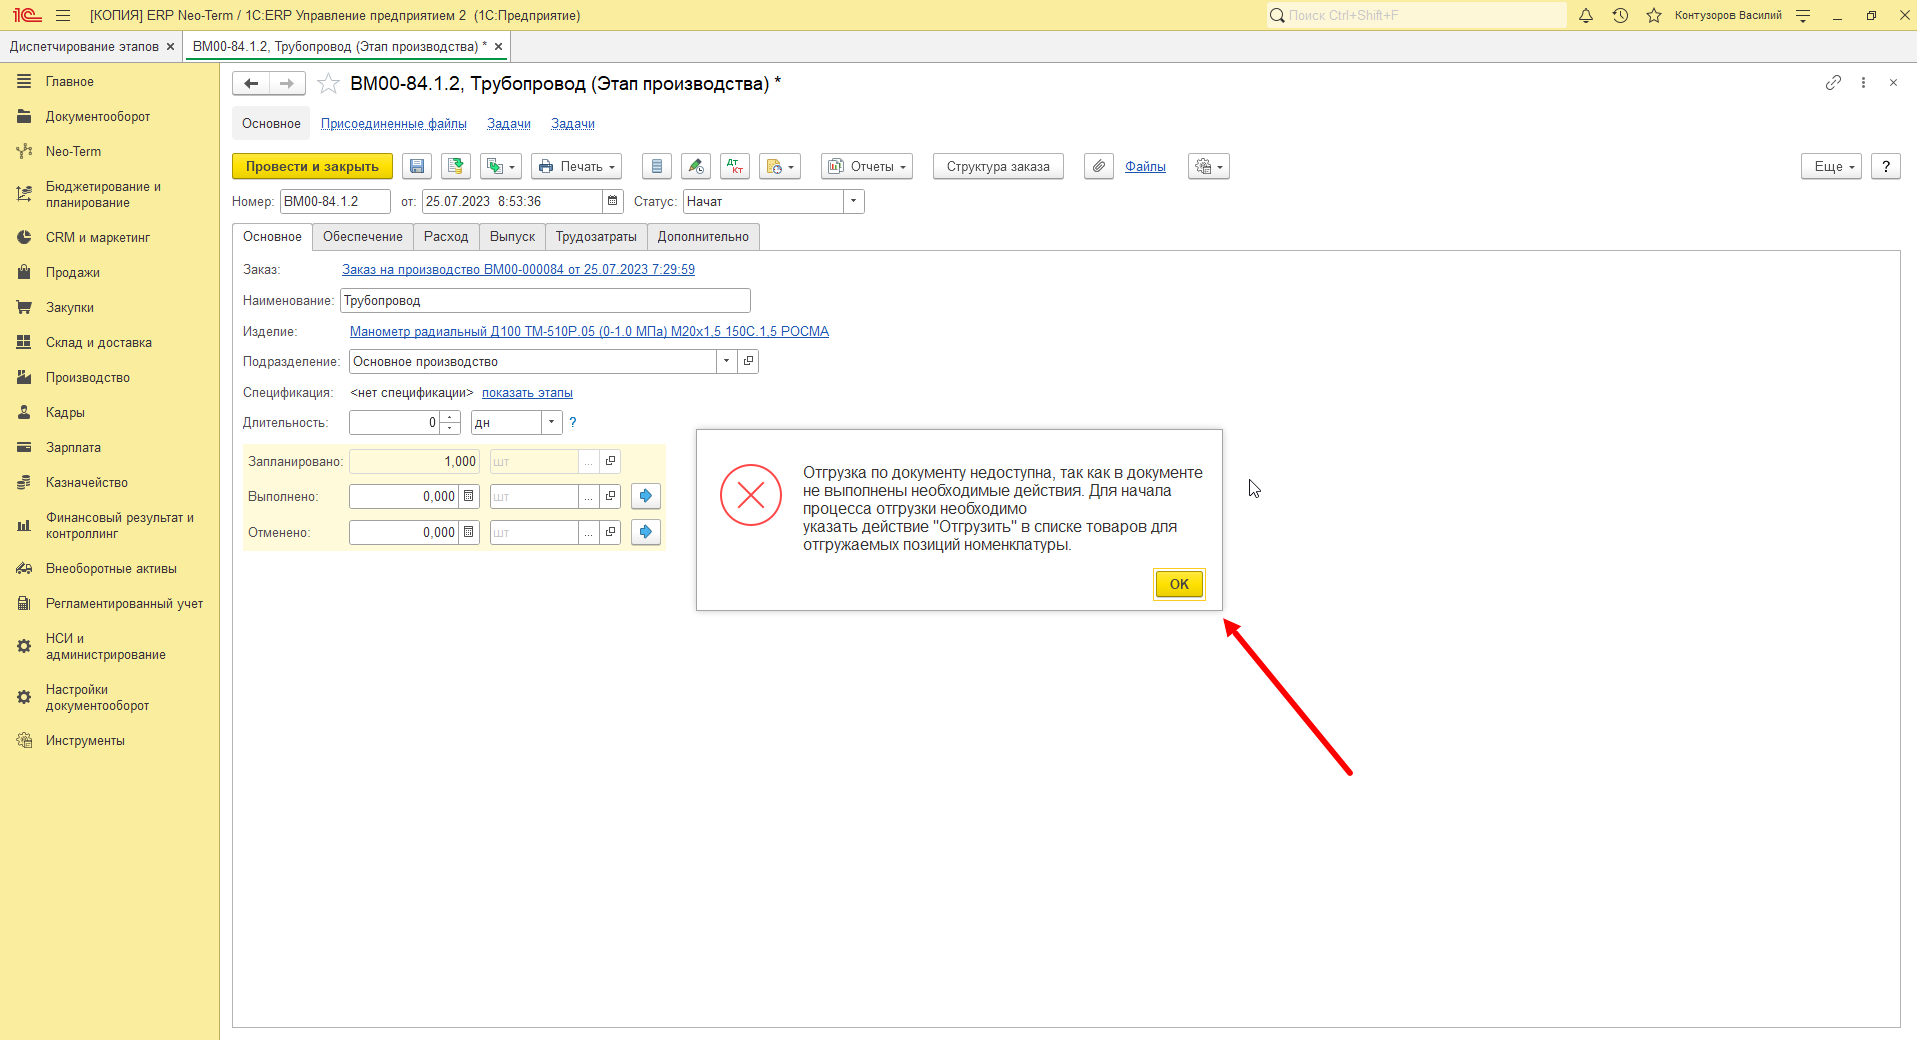Open calculator for Выполнено field
Screen dimensions: 1917x1040
(469, 496)
